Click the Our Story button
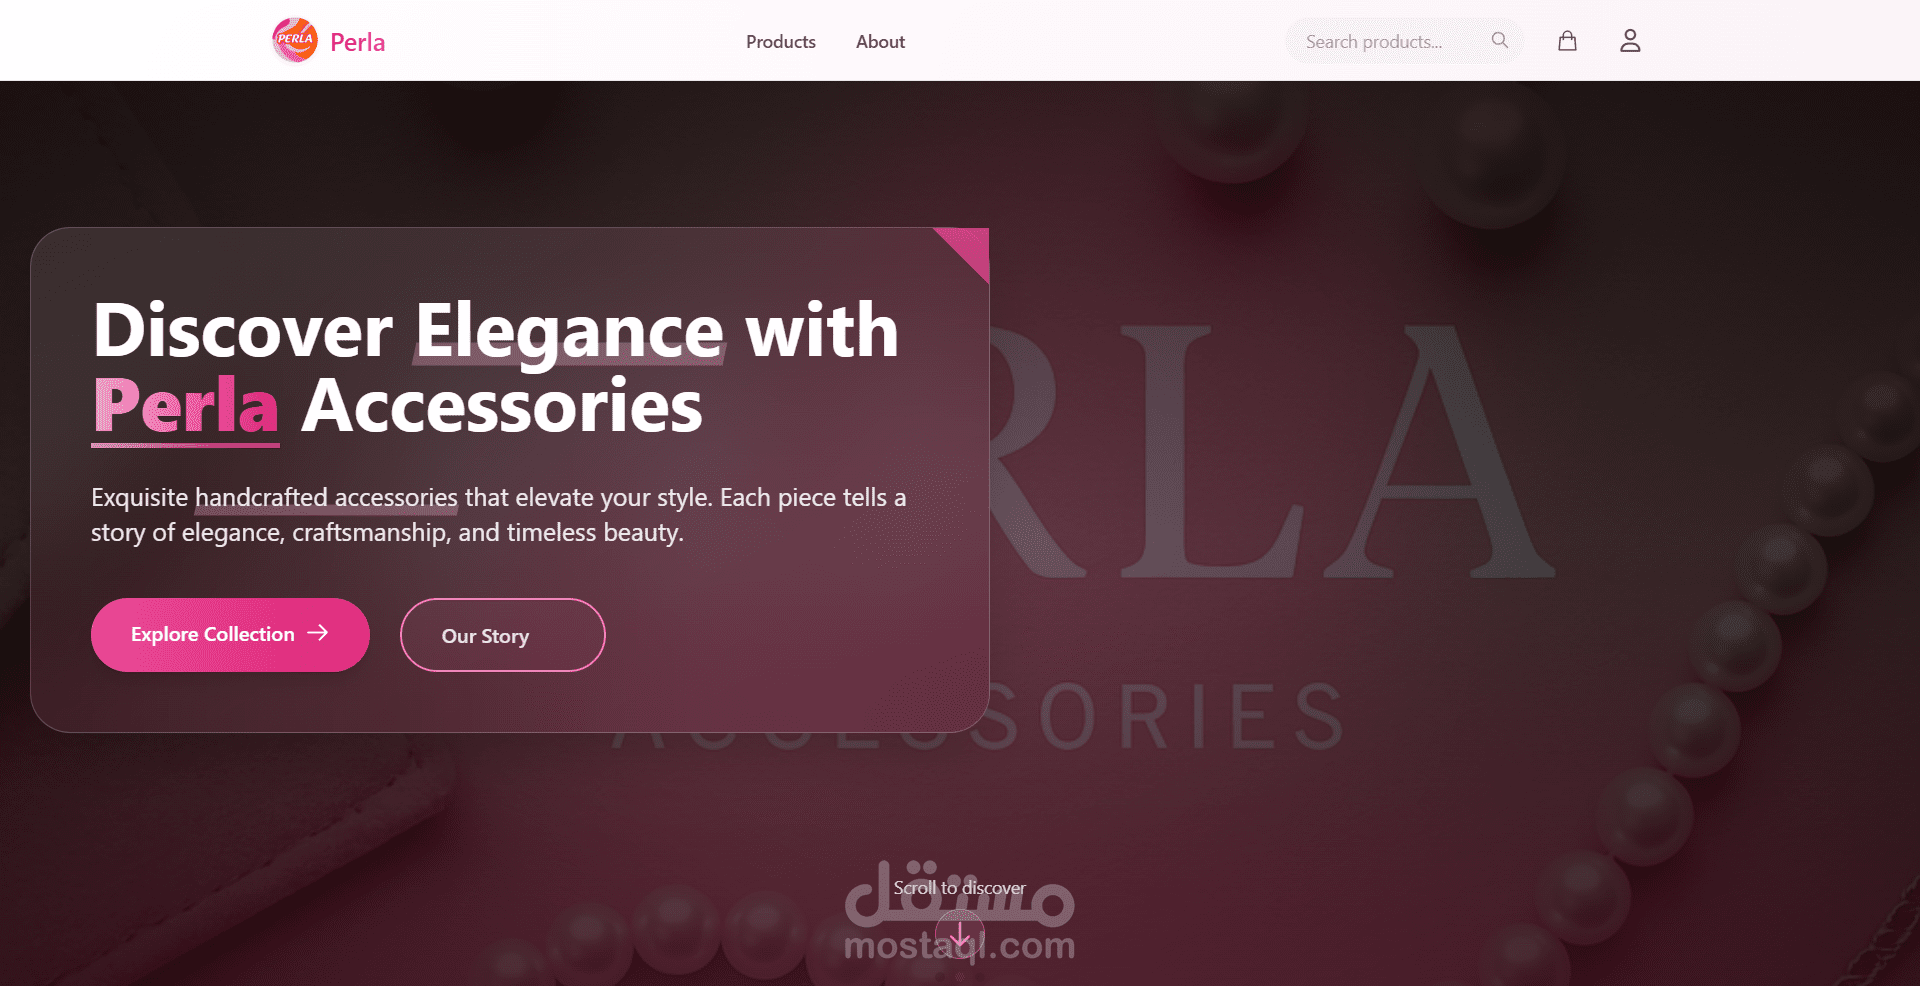The height and width of the screenshot is (986, 1920). [503, 635]
